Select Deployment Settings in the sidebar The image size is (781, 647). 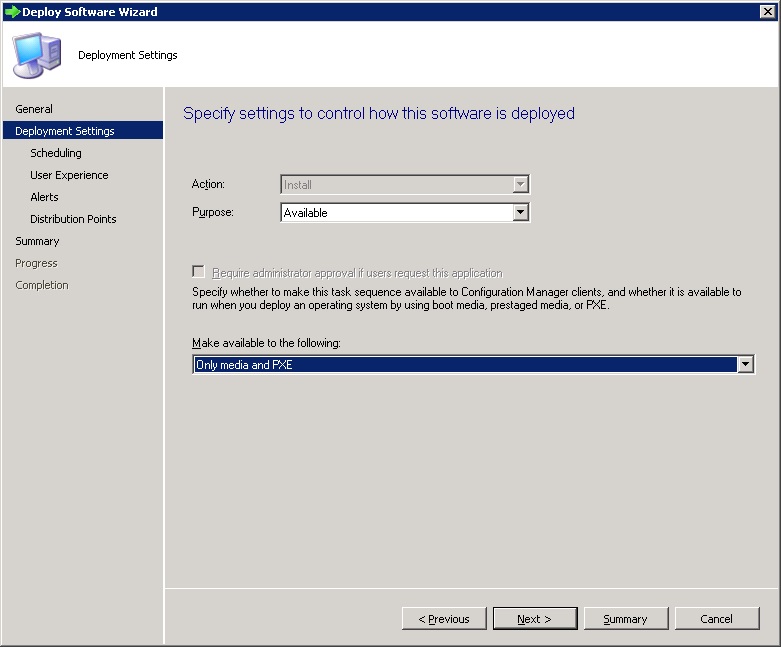pos(64,131)
